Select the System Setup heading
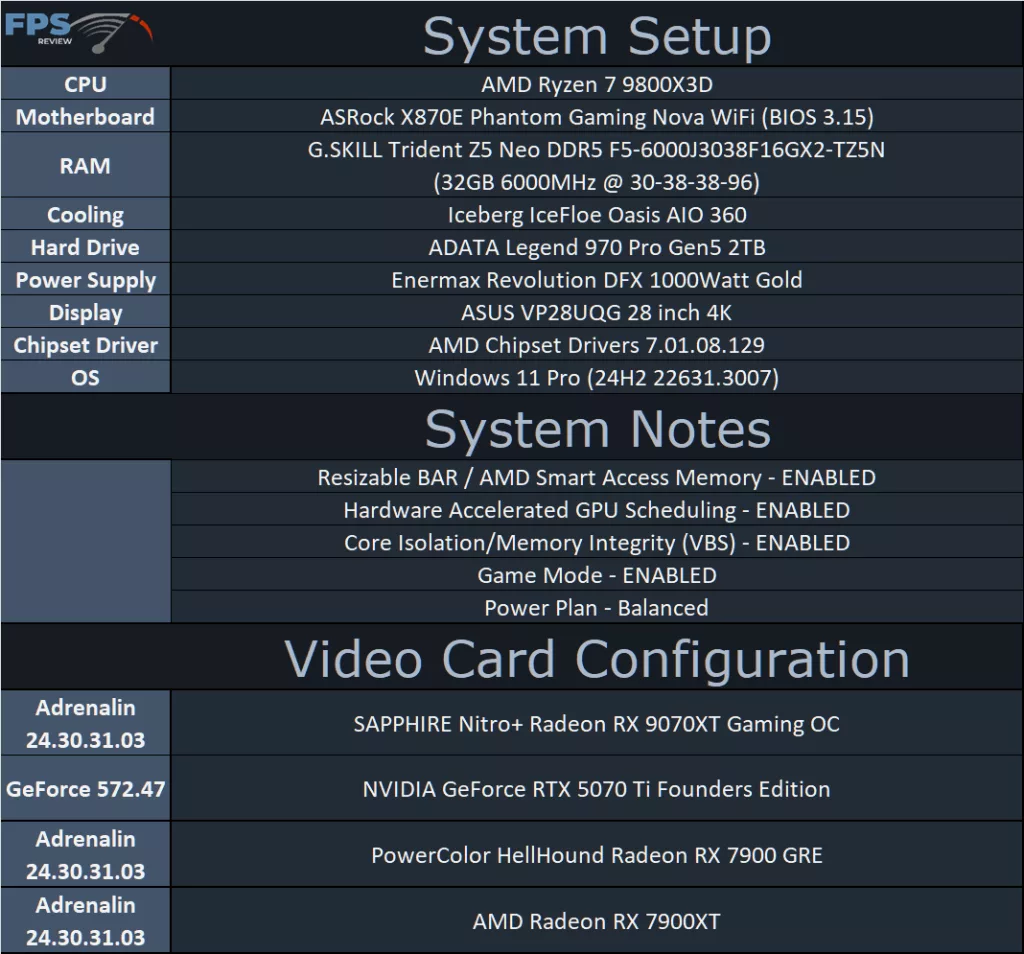Image resolution: width=1024 pixels, height=954 pixels. click(x=597, y=37)
